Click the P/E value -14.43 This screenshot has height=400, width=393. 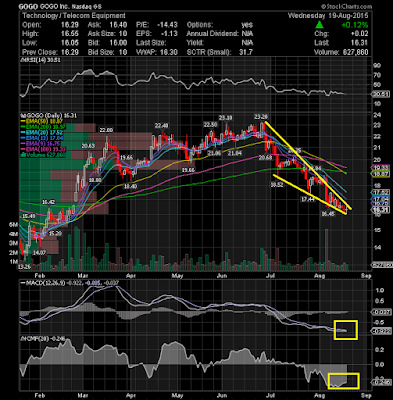pyautogui.click(x=168, y=25)
